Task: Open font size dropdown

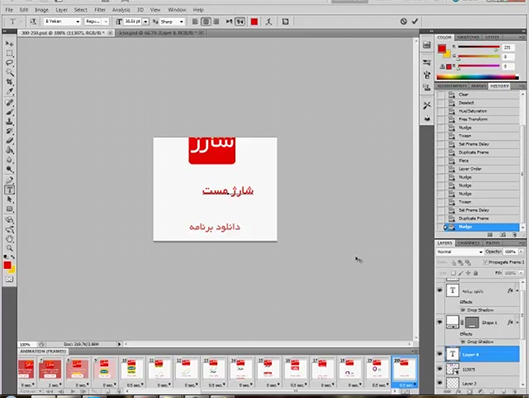Action: tap(146, 22)
